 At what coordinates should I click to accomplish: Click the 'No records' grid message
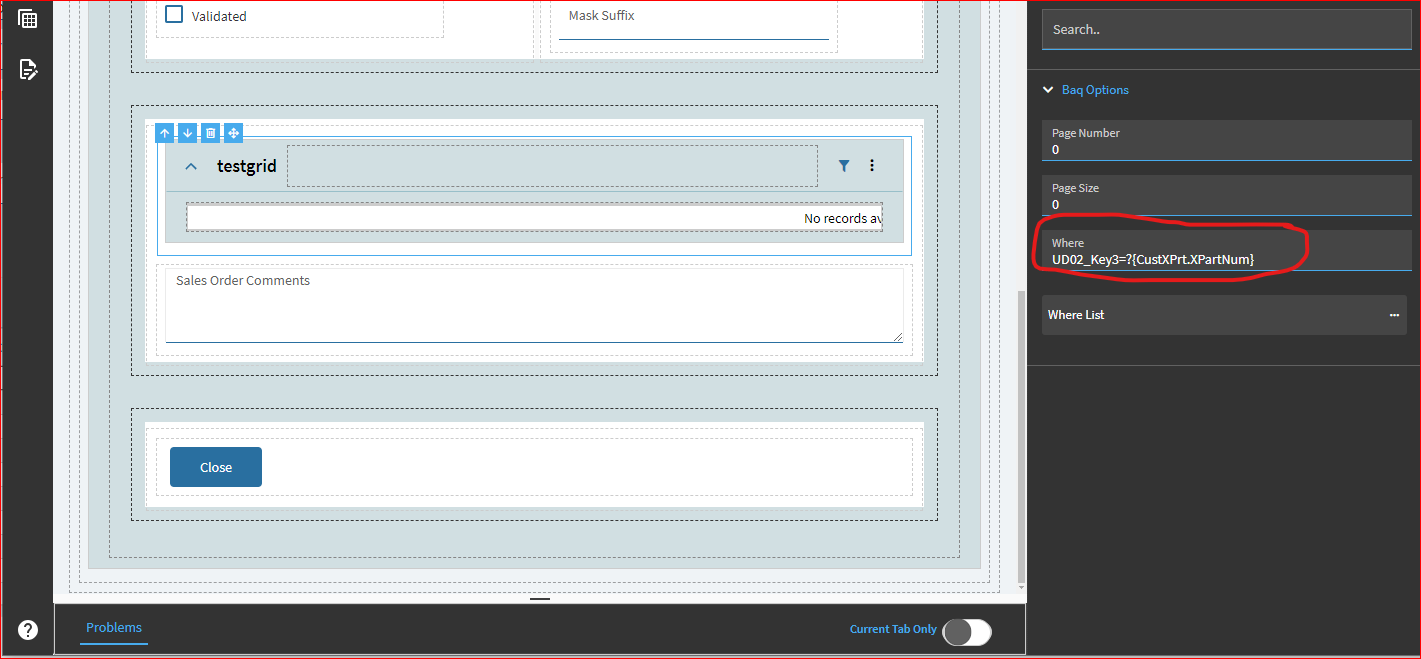tap(843, 218)
